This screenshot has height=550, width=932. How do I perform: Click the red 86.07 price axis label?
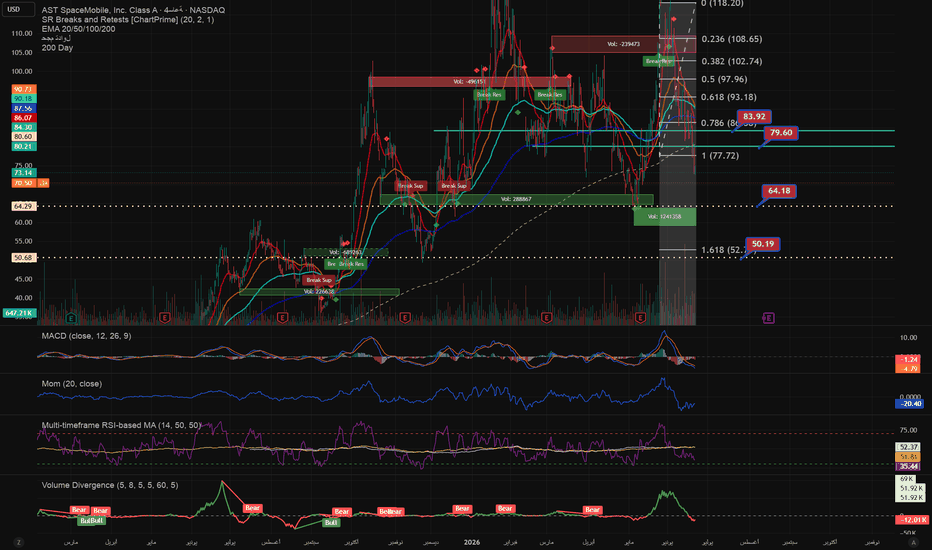23,118
